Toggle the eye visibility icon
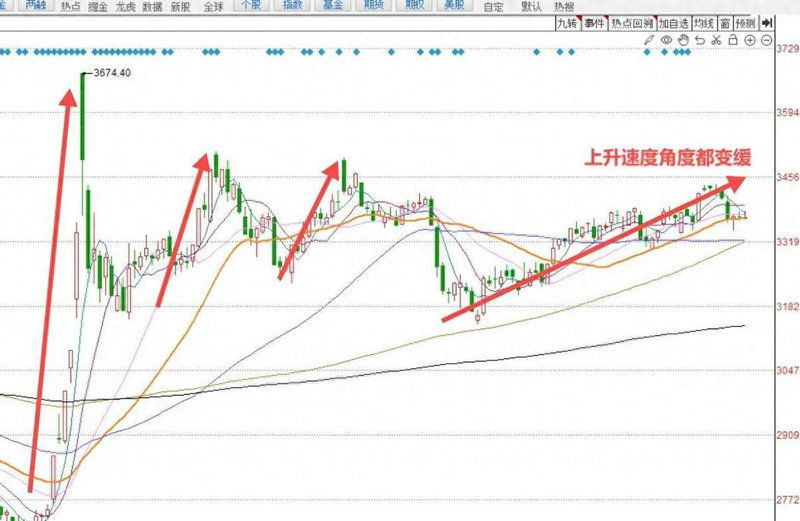Screen dimensions: 800x521 coord(666,40)
